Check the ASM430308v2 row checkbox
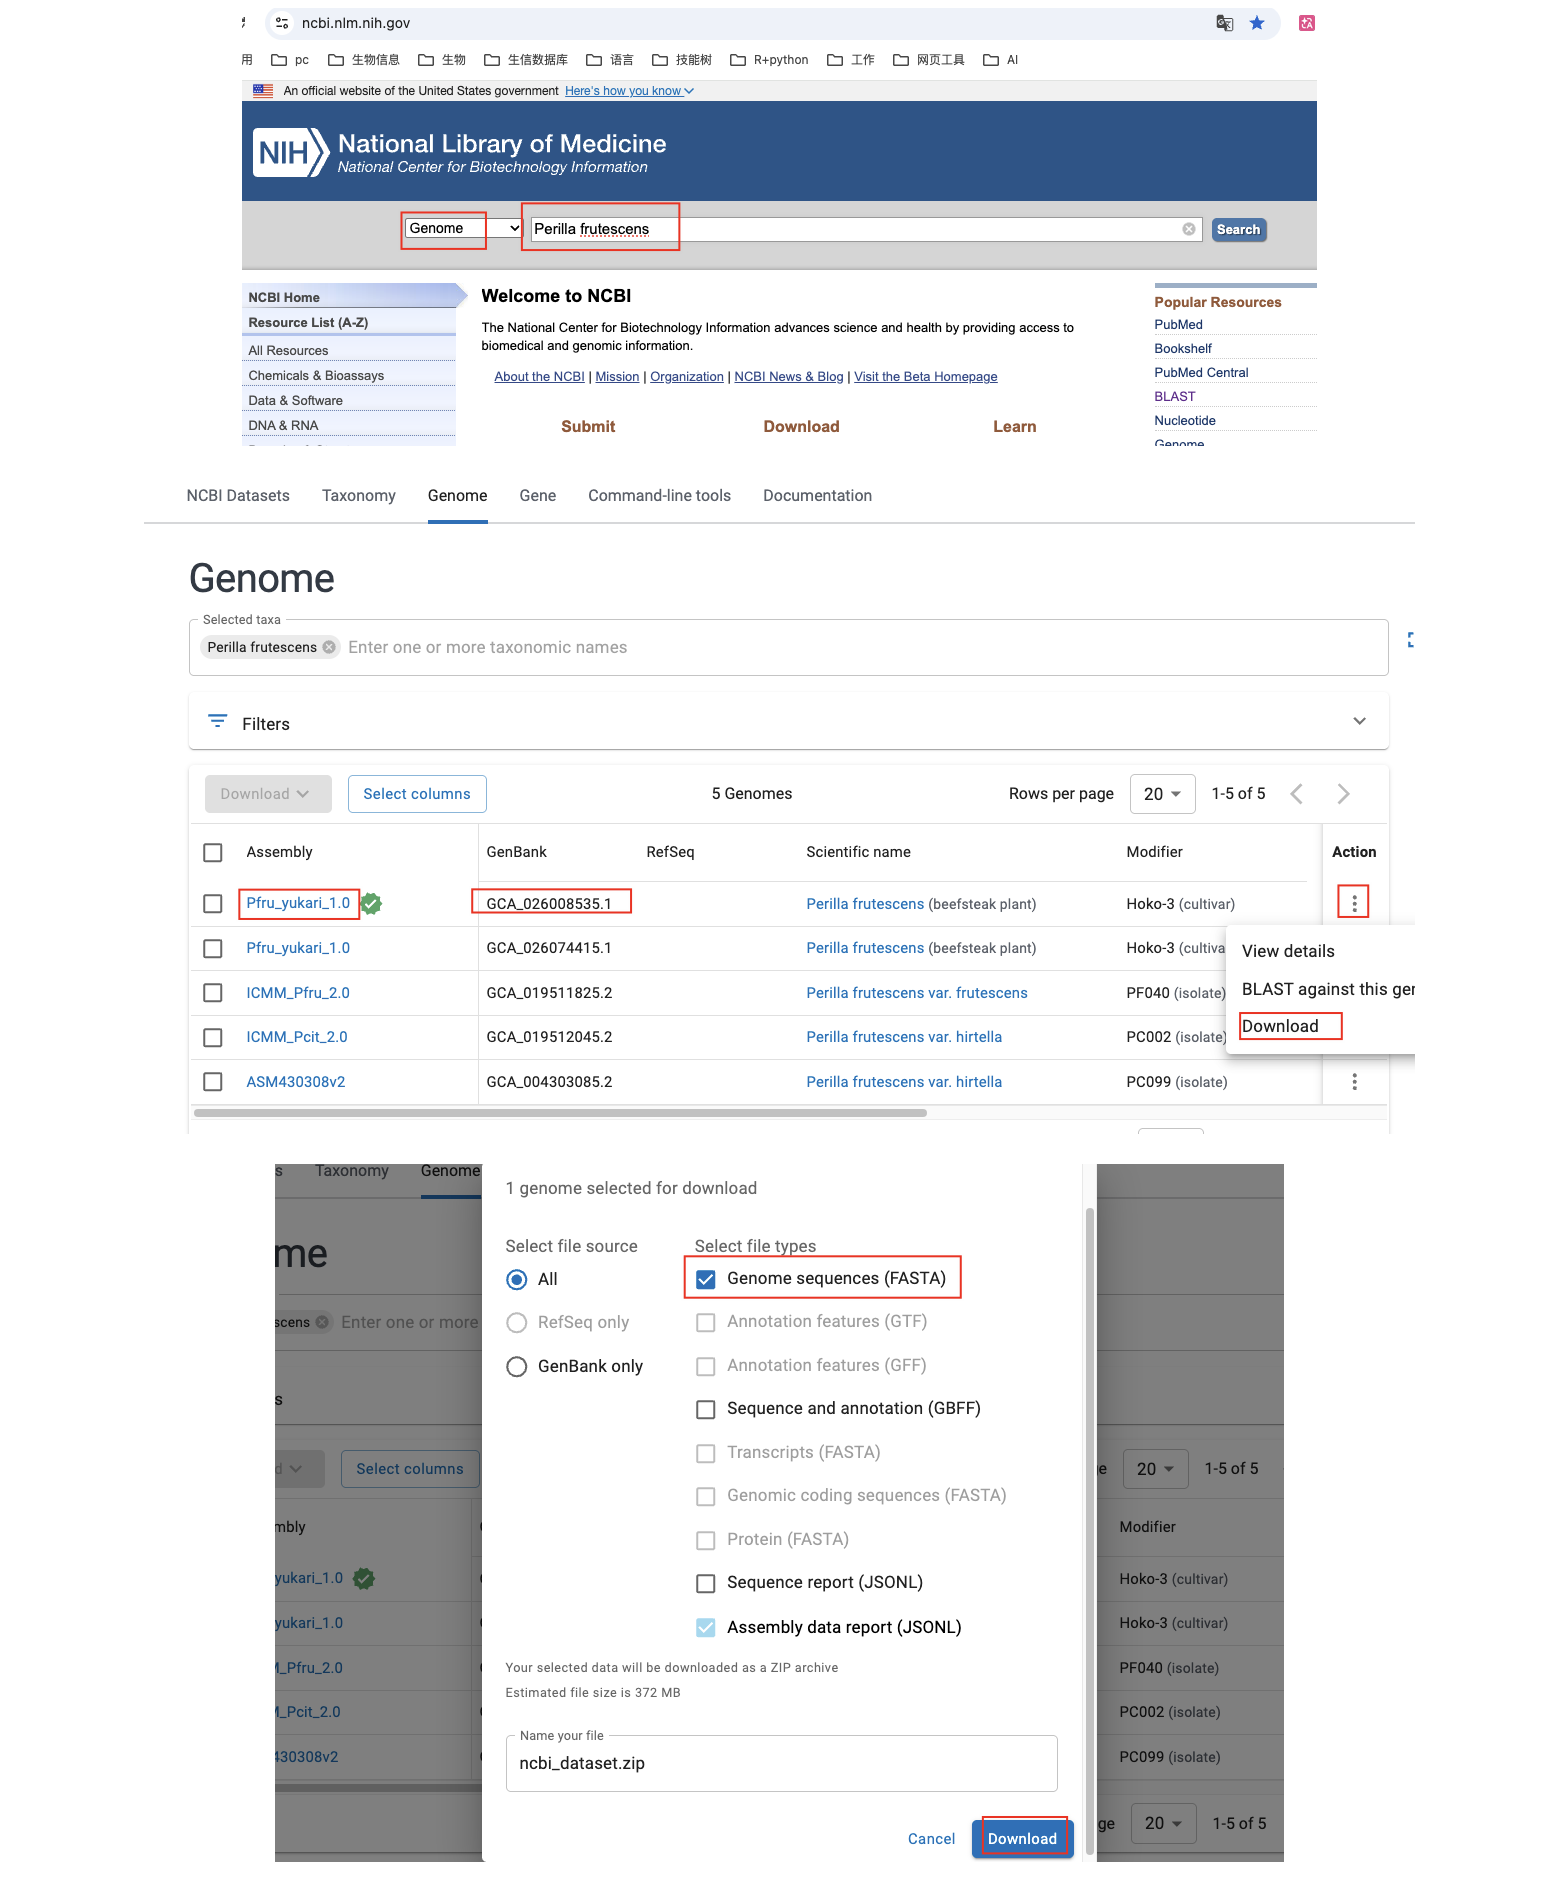The image size is (1550, 1884). click(213, 1082)
